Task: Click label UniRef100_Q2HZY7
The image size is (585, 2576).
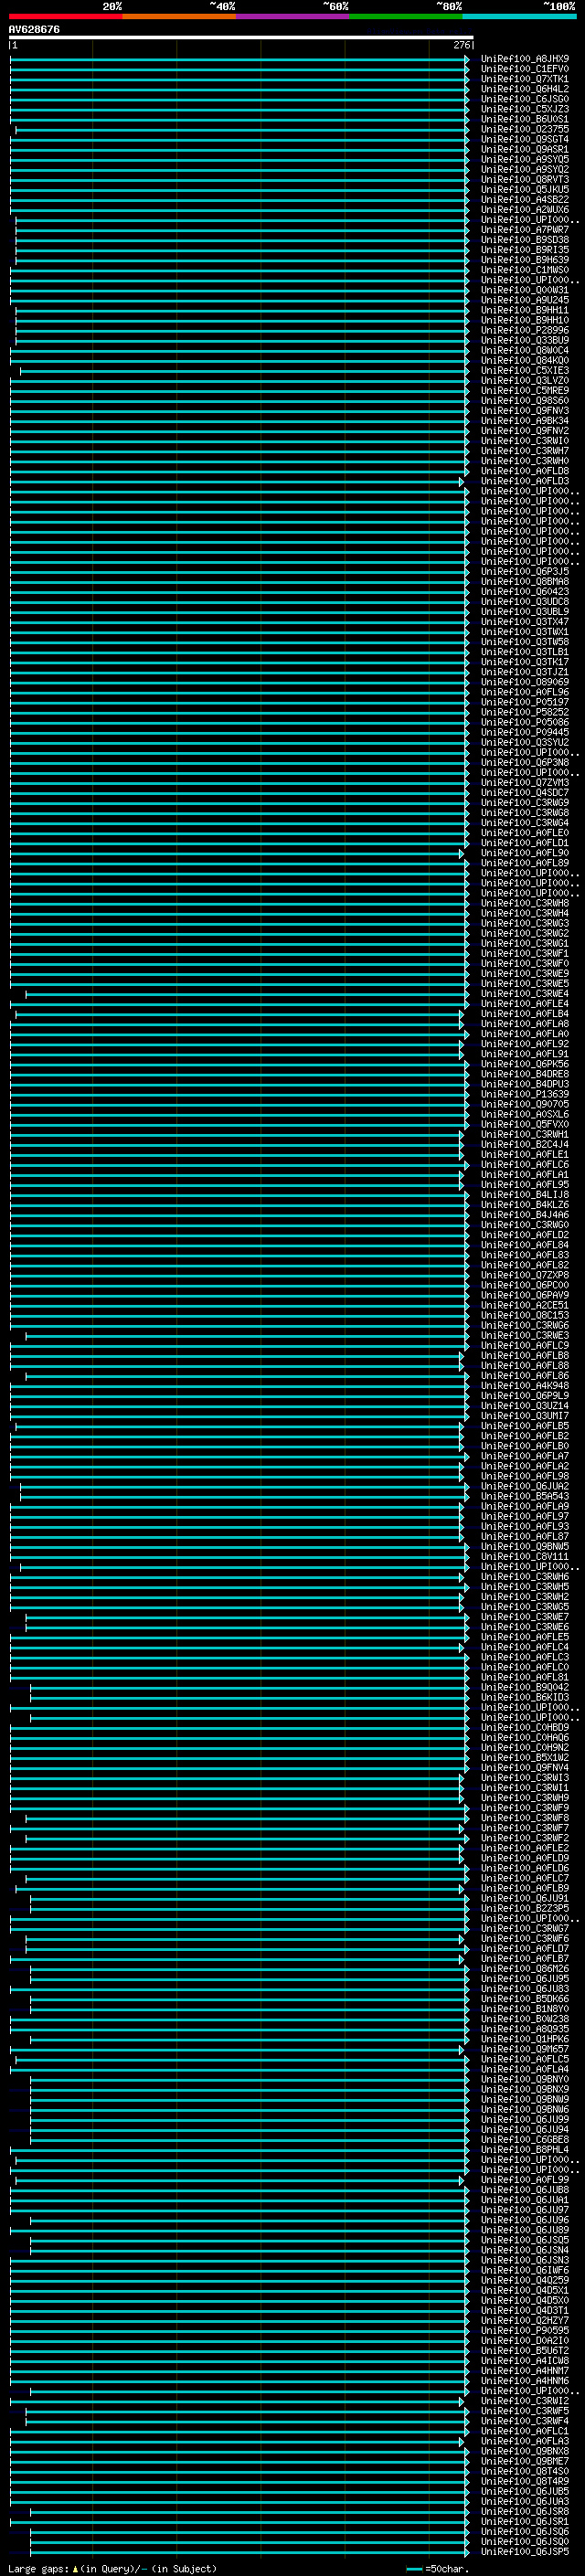Action: coord(525,2320)
